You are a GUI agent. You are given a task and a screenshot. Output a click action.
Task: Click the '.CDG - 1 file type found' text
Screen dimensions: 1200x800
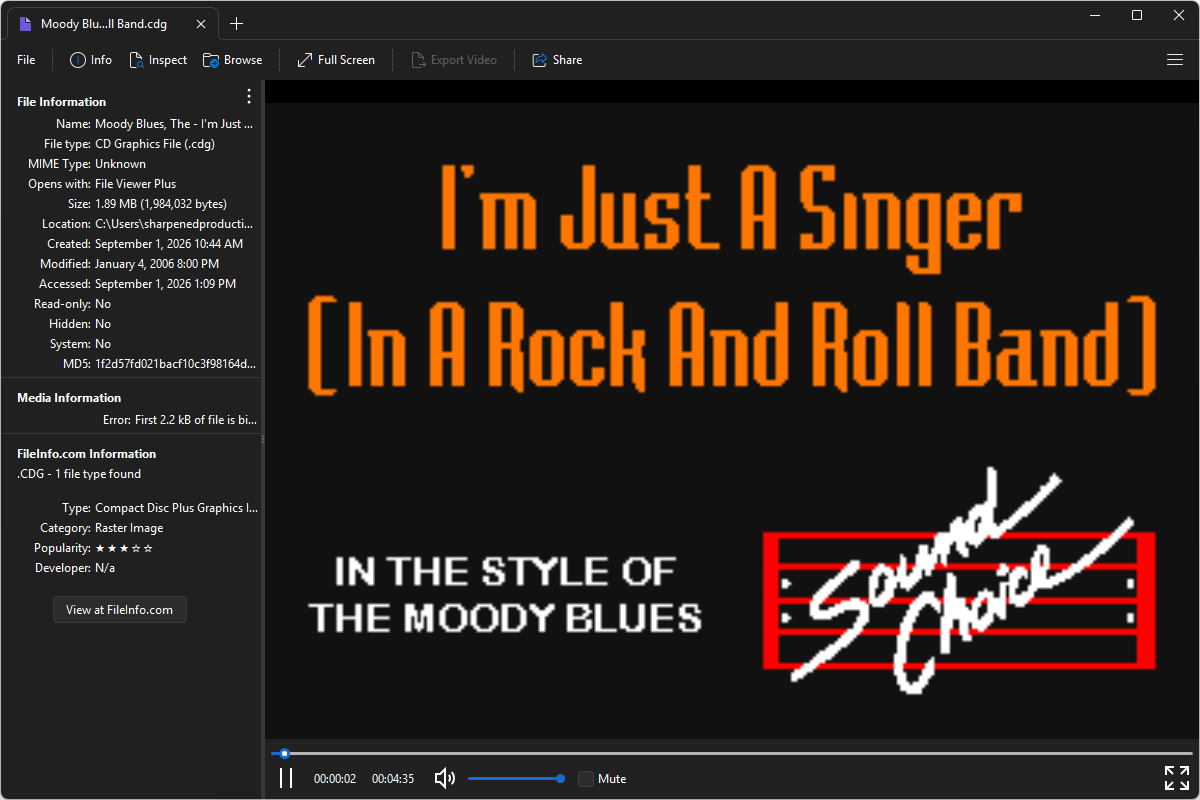(x=79, y=474)
